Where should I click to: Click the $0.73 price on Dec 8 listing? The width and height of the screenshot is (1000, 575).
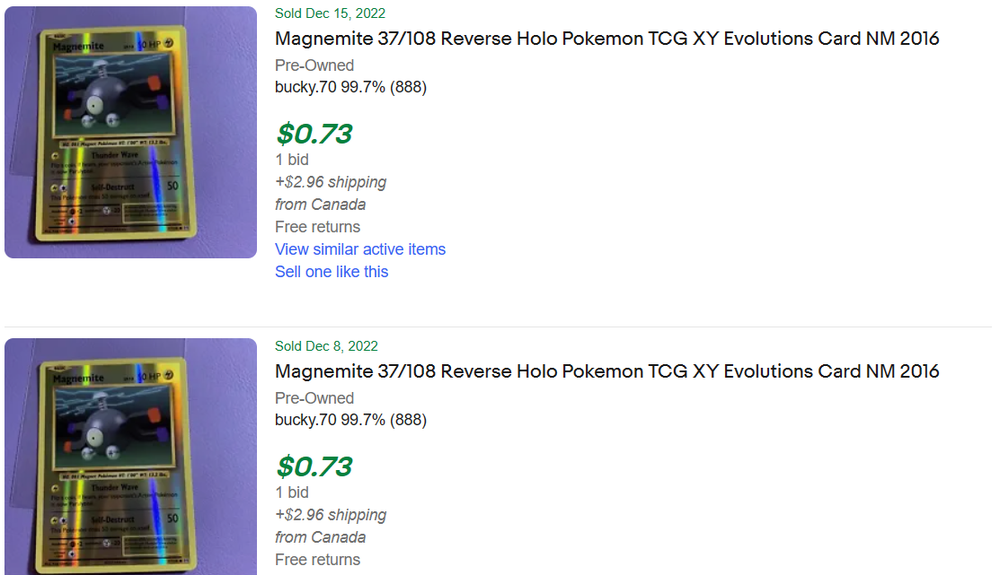coord(314,466)
